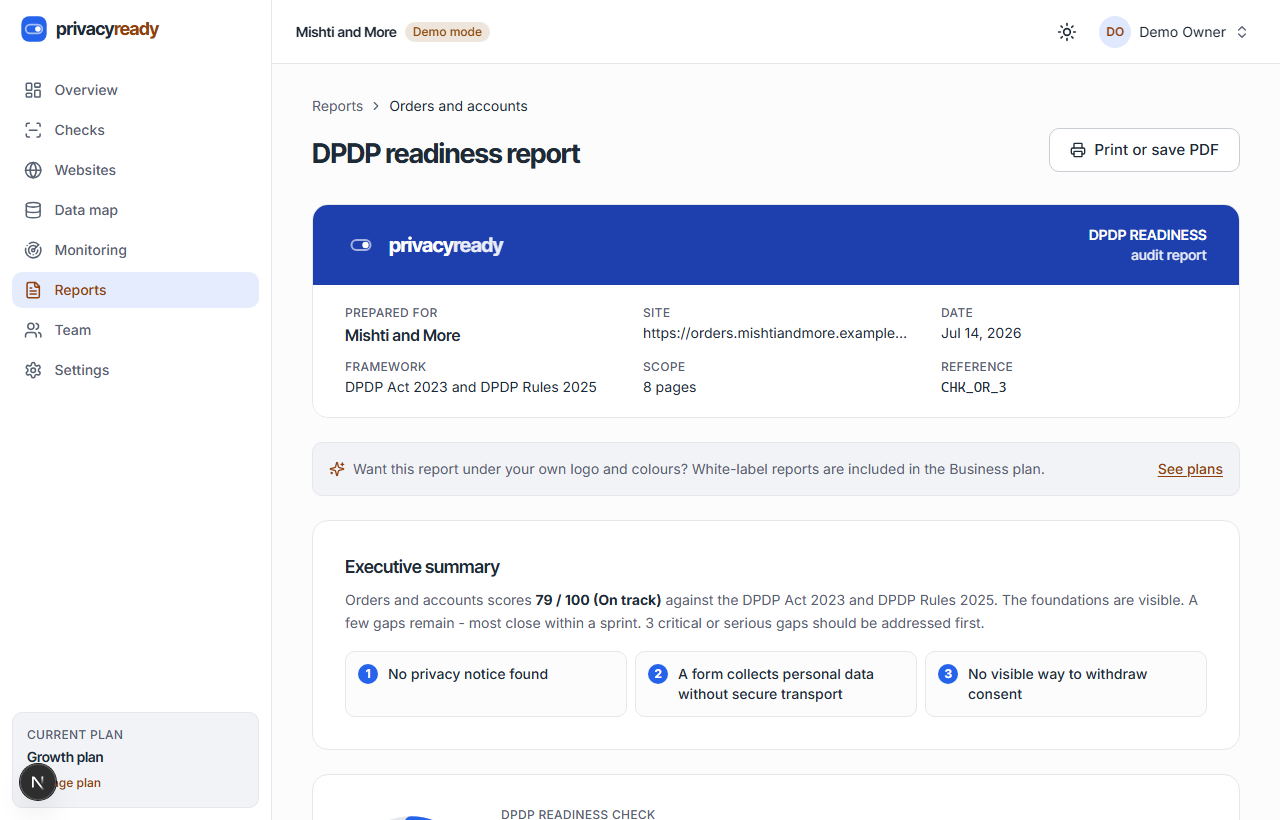This screenshot has width=1280, height=820.
Task: Click the Team people icon
Action: coord(33,330)
